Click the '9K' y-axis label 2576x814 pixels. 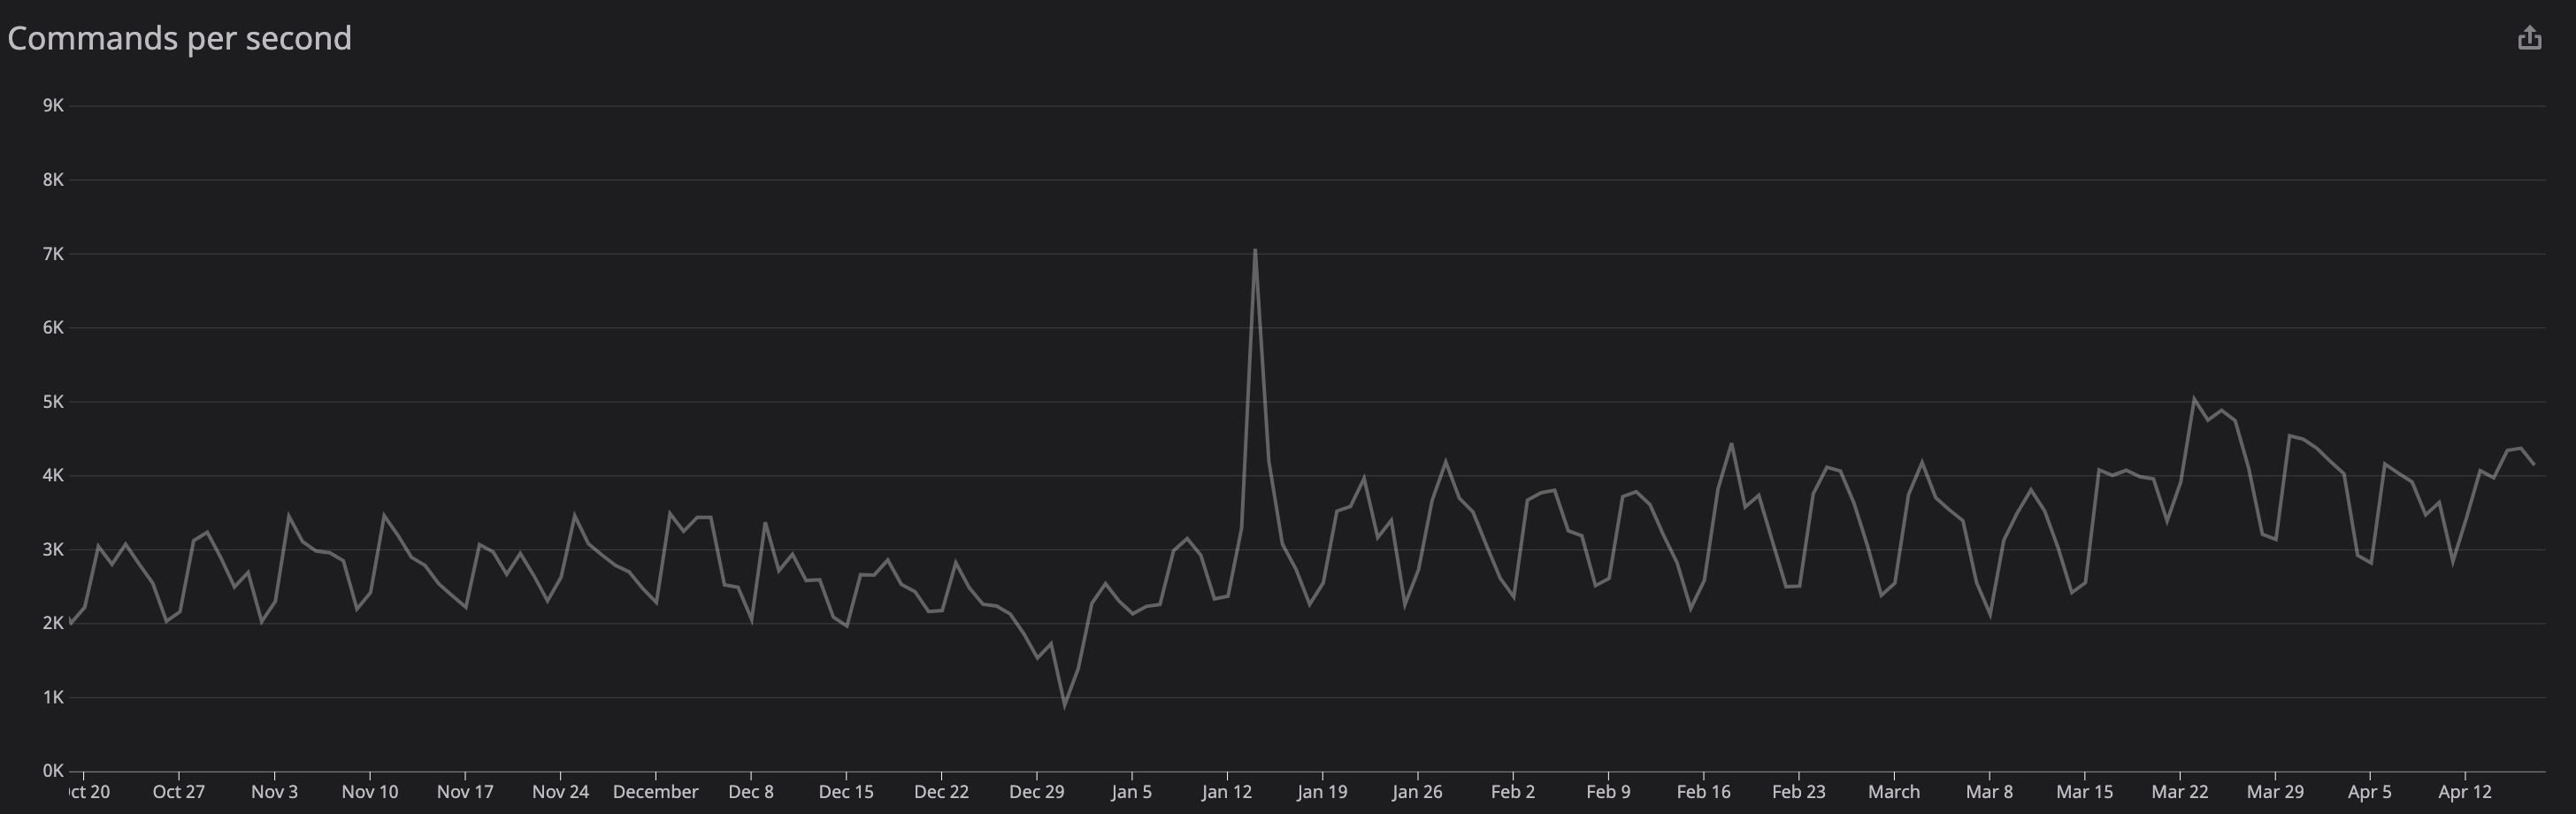(x=52, y=105)
